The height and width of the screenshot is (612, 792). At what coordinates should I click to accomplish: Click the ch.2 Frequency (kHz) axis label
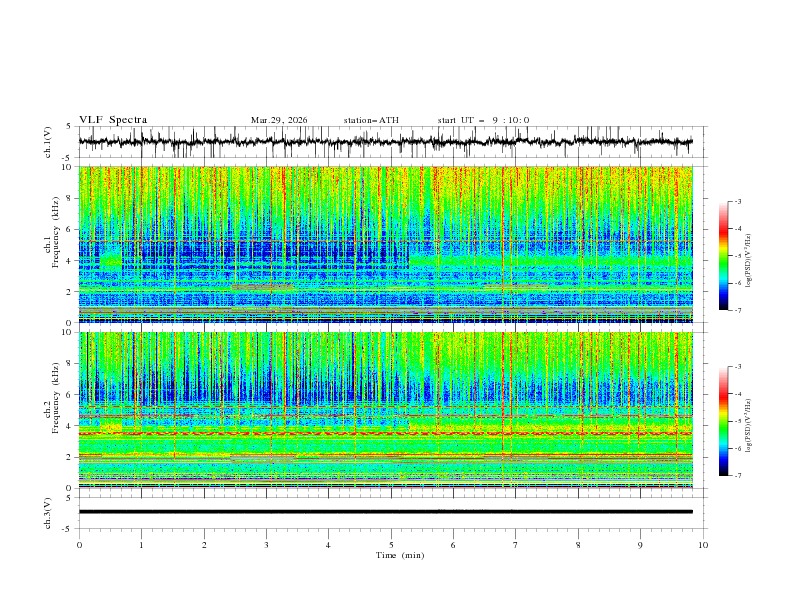pos(52,396)
